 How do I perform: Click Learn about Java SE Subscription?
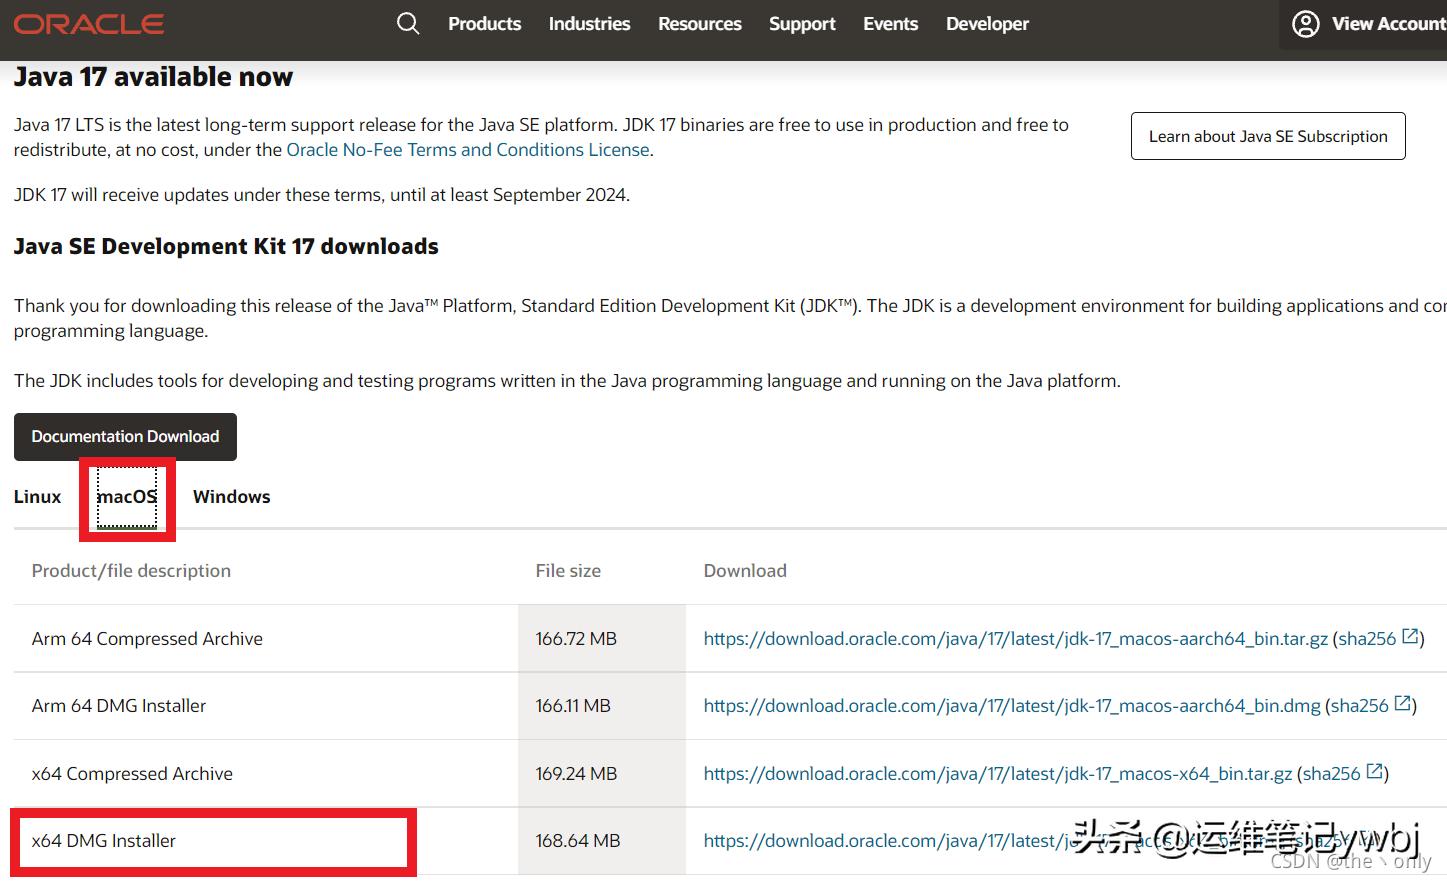point(1267,136)
